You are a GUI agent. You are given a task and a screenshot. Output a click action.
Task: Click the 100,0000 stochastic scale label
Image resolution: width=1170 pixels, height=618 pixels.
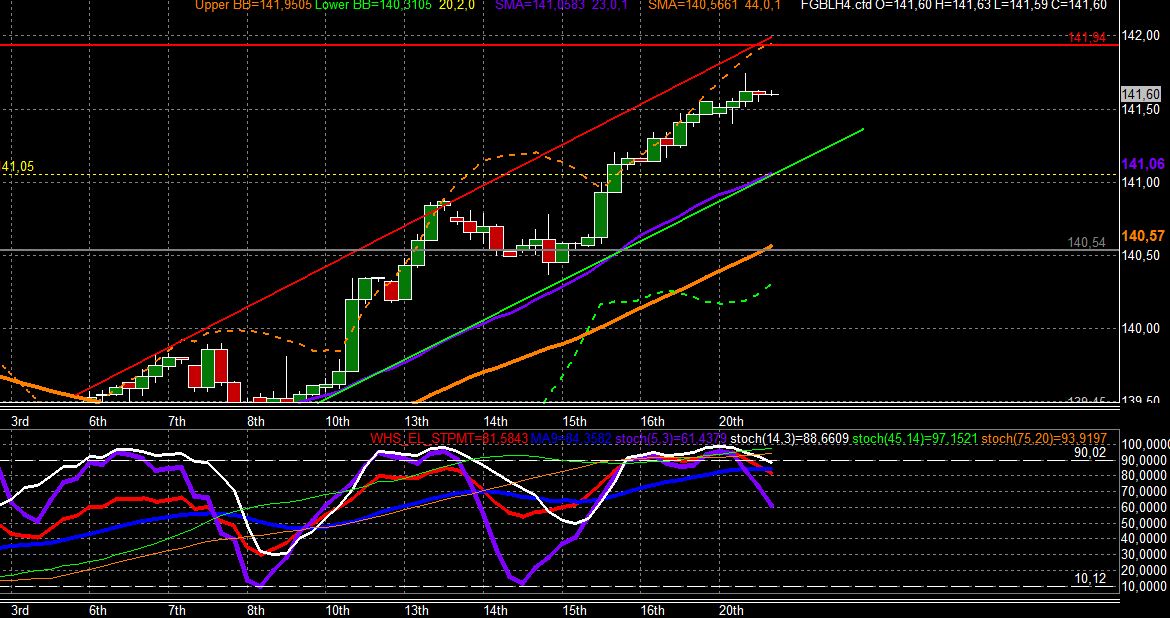pyautogui.click(x=1146, y=445)
